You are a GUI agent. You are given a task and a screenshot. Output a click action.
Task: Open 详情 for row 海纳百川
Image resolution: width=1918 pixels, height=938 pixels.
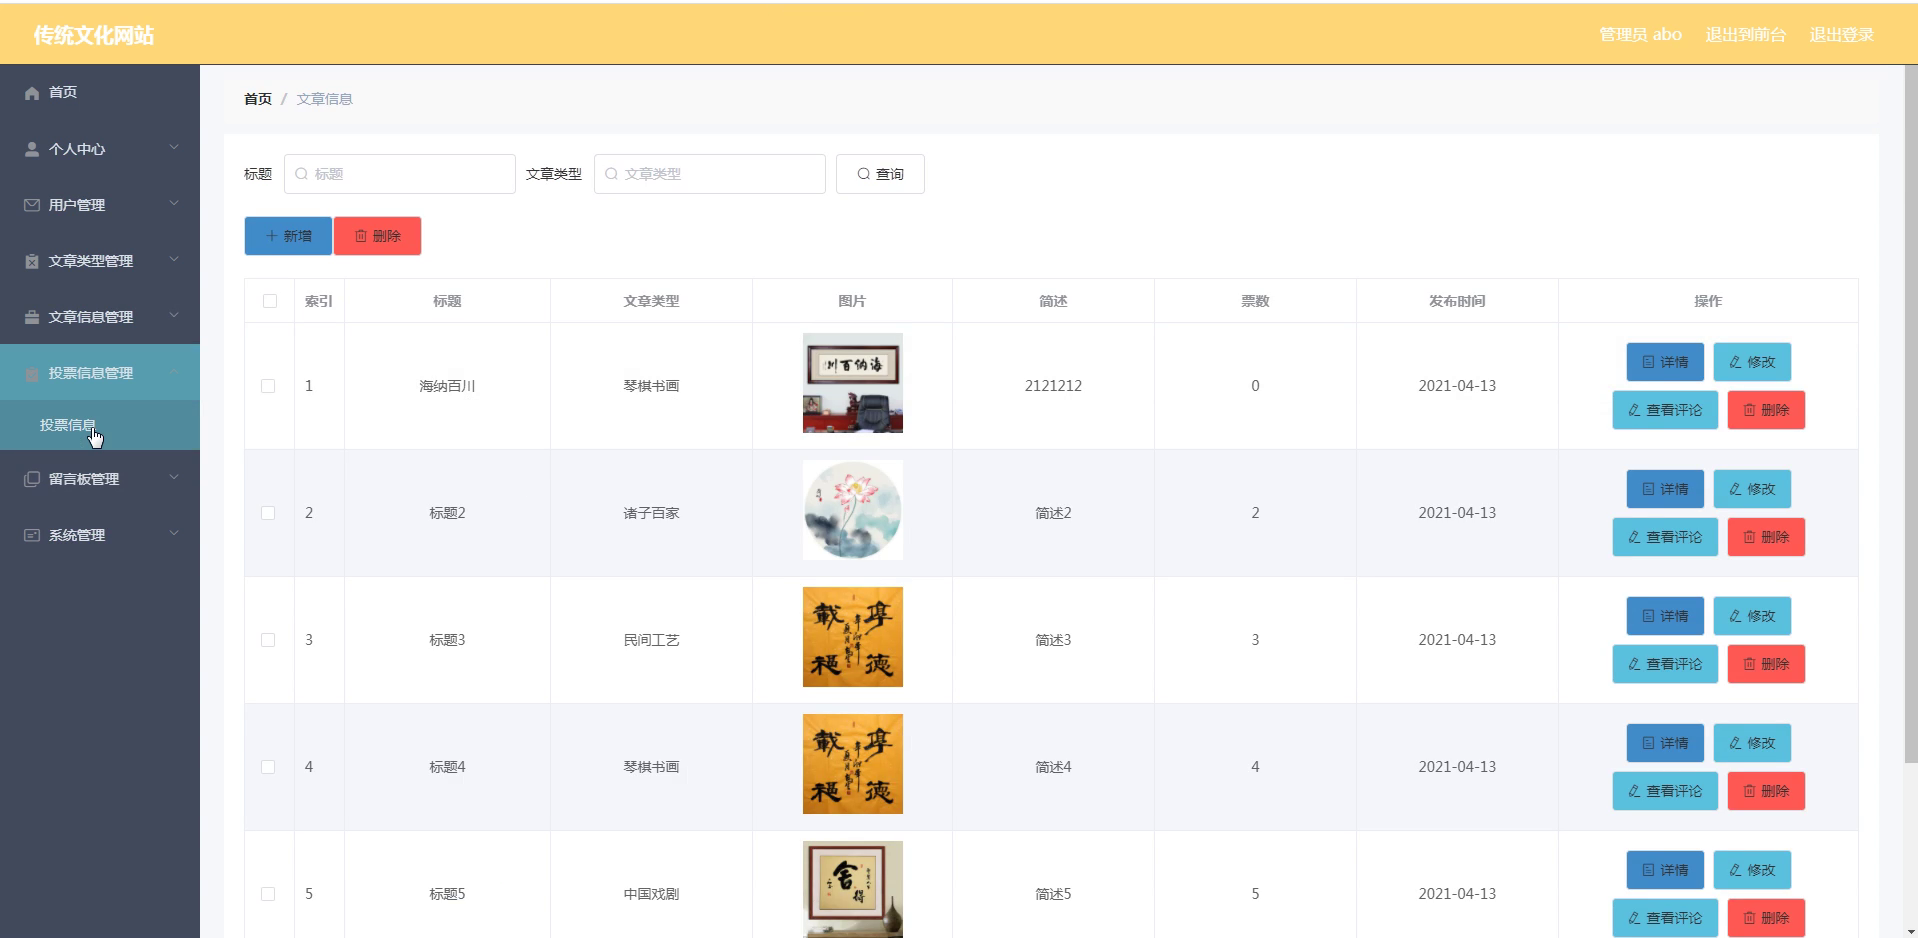pos(1665,362)
